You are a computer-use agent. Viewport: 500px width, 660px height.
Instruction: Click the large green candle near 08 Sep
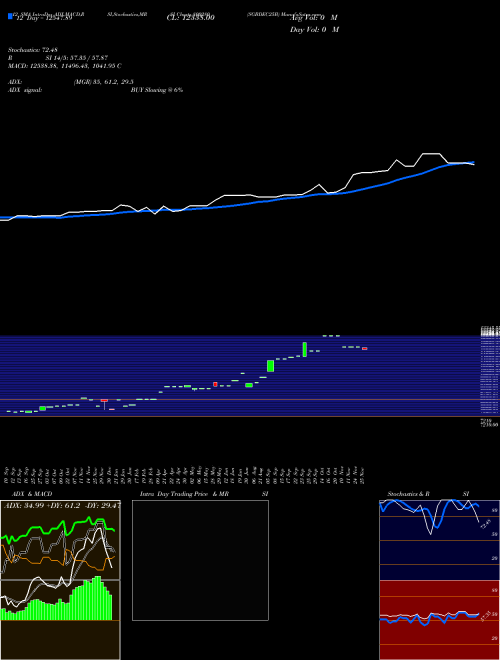[x=270, y=366]
